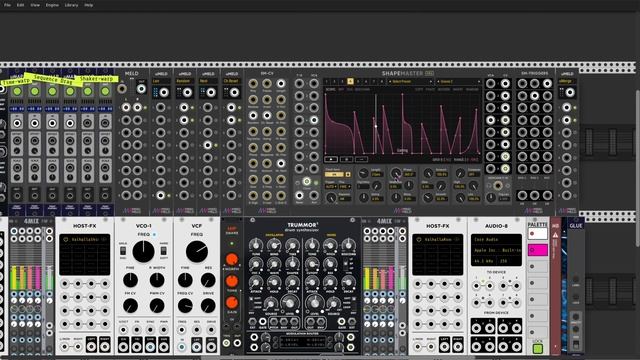640x360 pixels.
Task: Click Trummor noise LEVEL large knob
Action: 315,303
